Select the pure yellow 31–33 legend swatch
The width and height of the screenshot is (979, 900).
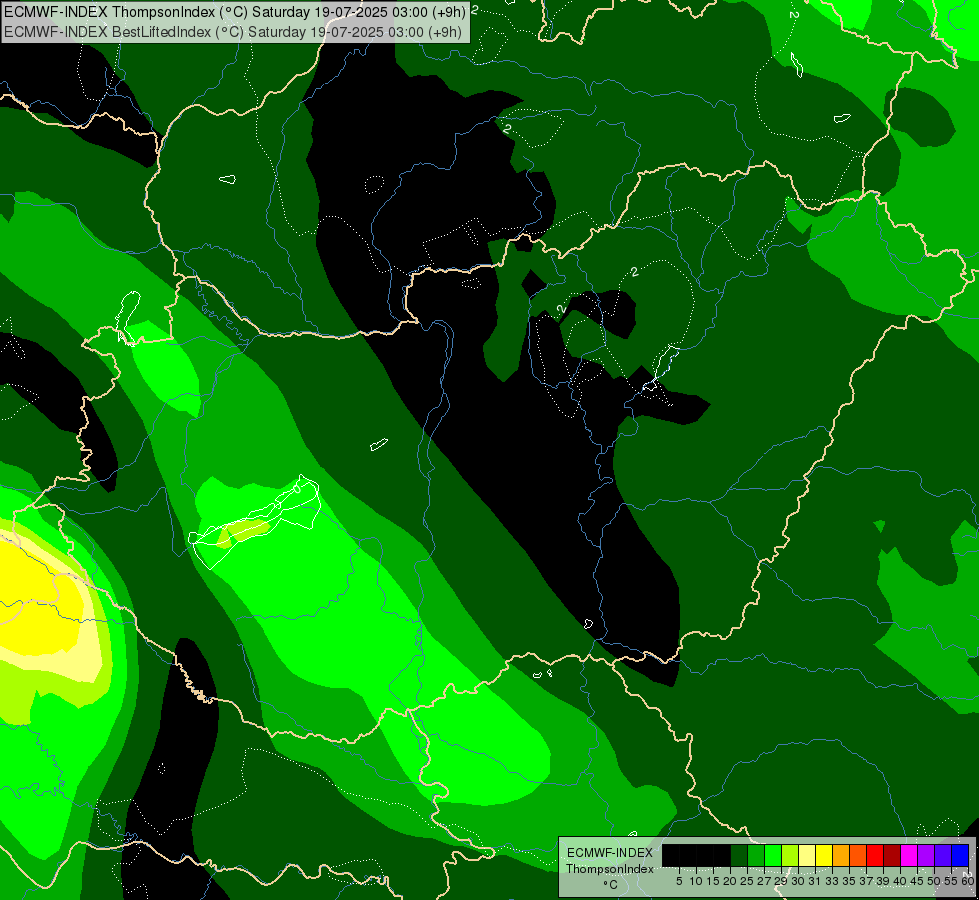click(824, 855)
